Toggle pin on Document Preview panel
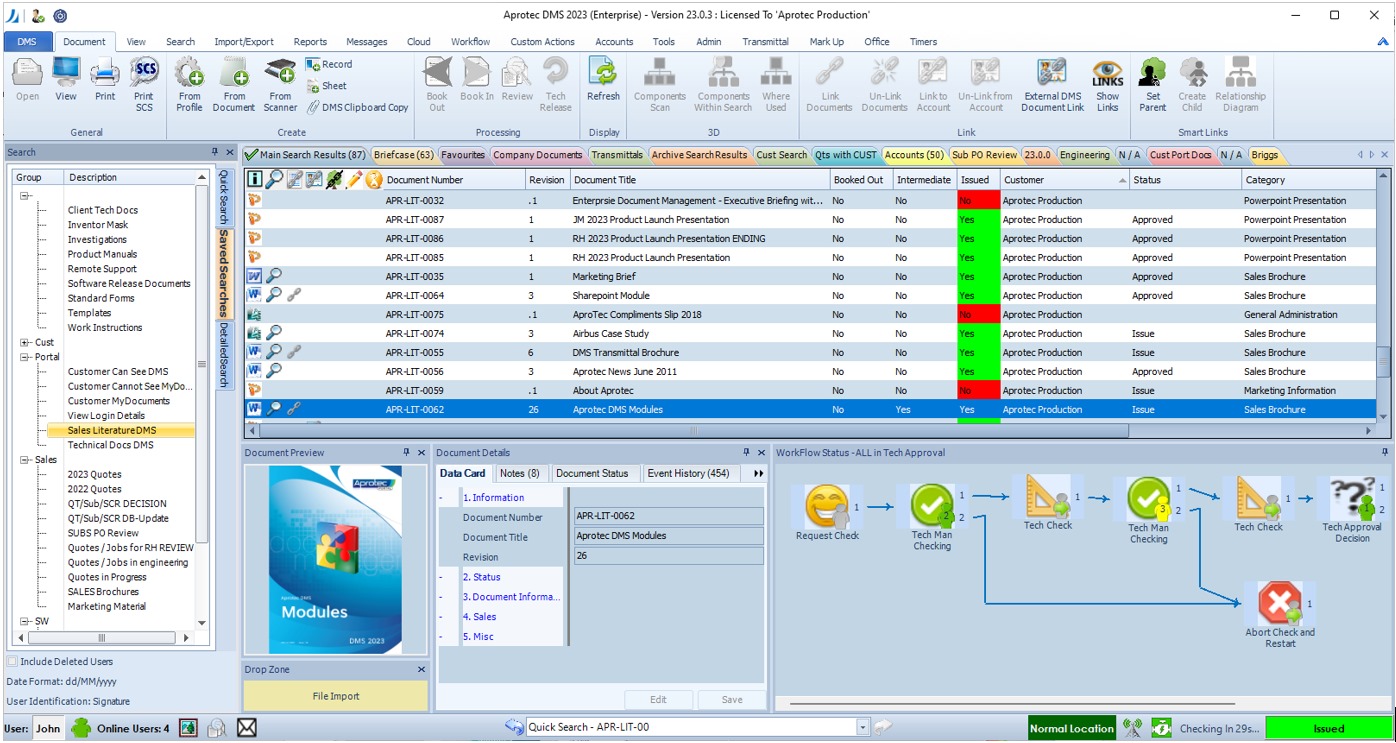The height and width of the screenshot is (743, 1396). (407, 453)
